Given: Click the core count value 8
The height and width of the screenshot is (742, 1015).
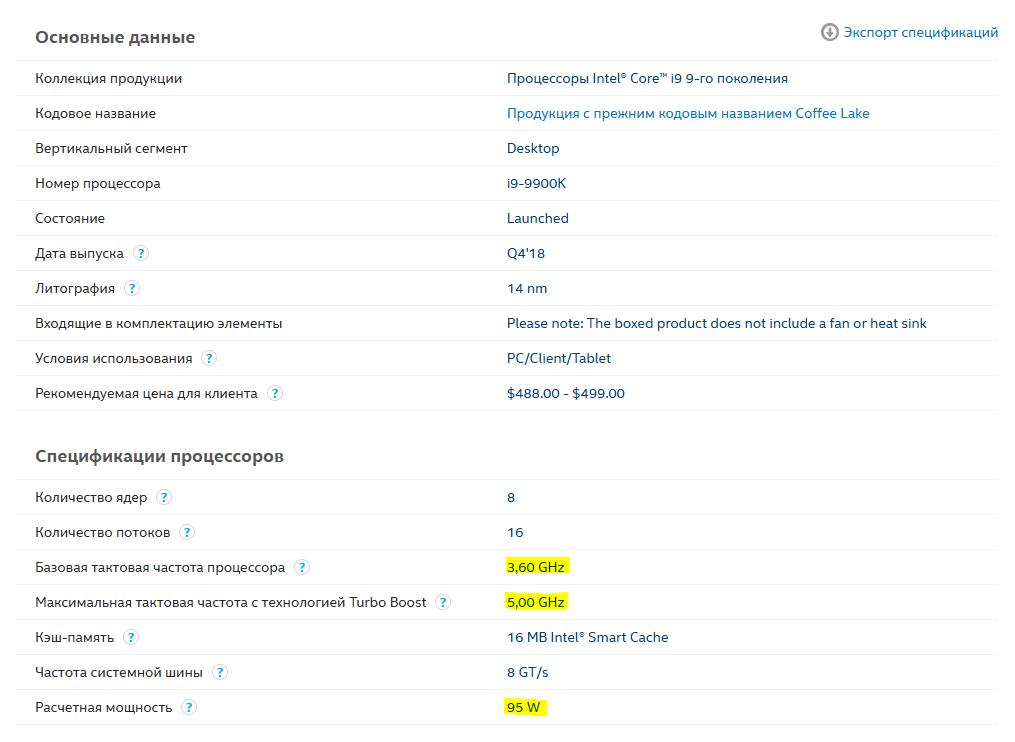Looking at the screenshot, I should 511,497.
